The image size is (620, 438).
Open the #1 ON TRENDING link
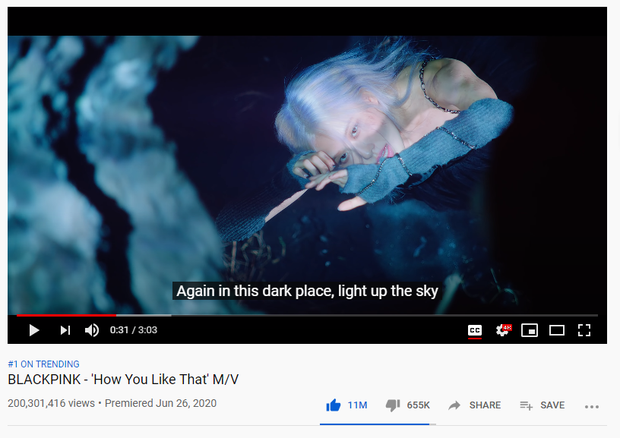point(43,364)
